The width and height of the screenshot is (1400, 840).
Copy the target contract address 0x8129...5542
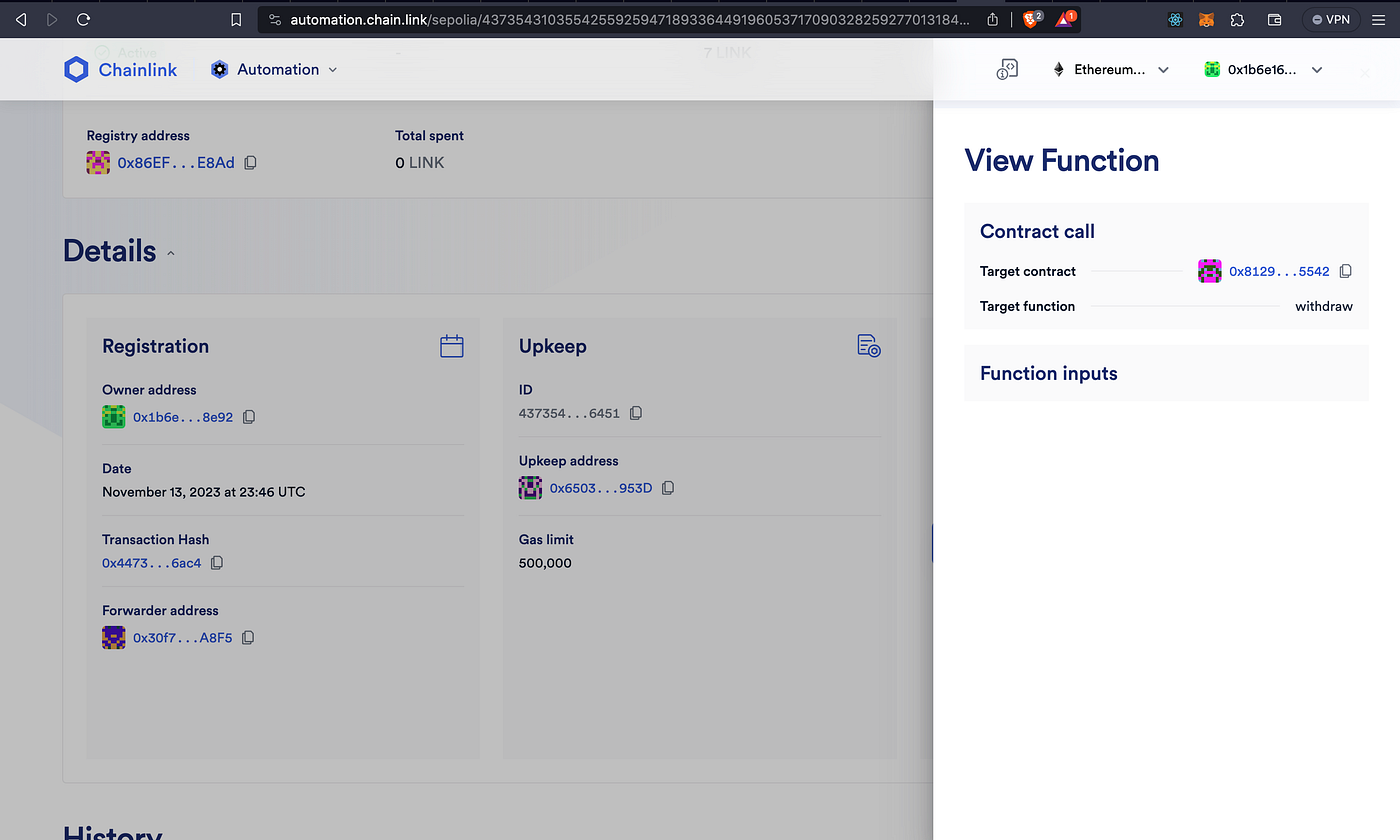click(x=1346, y=271)
